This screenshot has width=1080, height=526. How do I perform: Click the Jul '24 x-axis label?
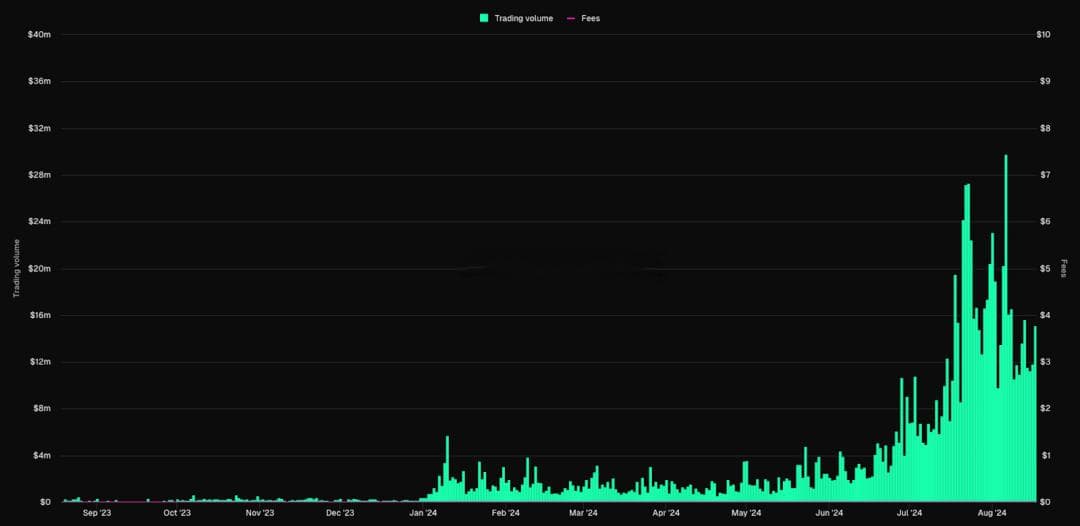[910, 512]
